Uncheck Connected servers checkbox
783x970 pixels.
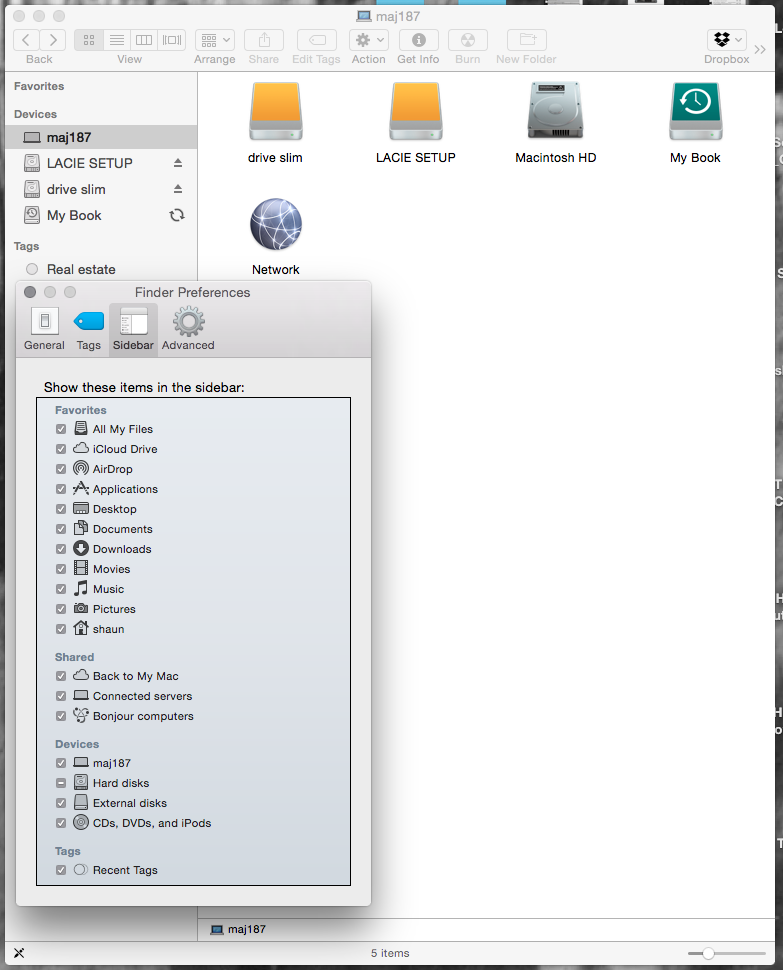tap(61, 696)
